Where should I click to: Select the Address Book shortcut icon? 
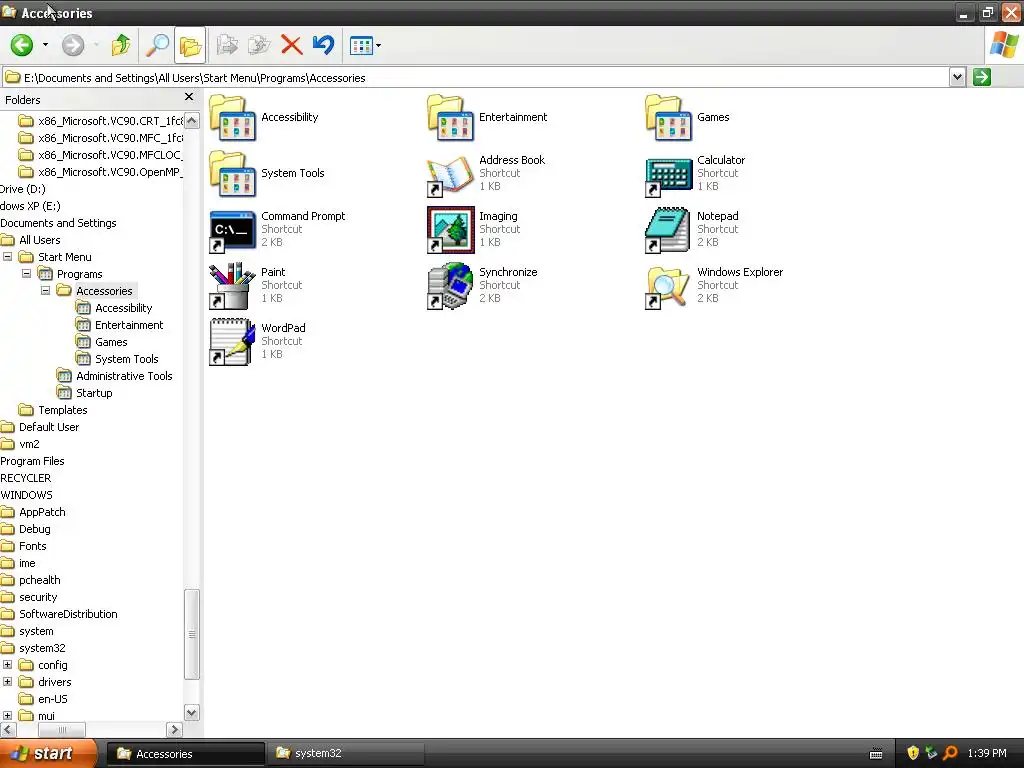(451, 174)
